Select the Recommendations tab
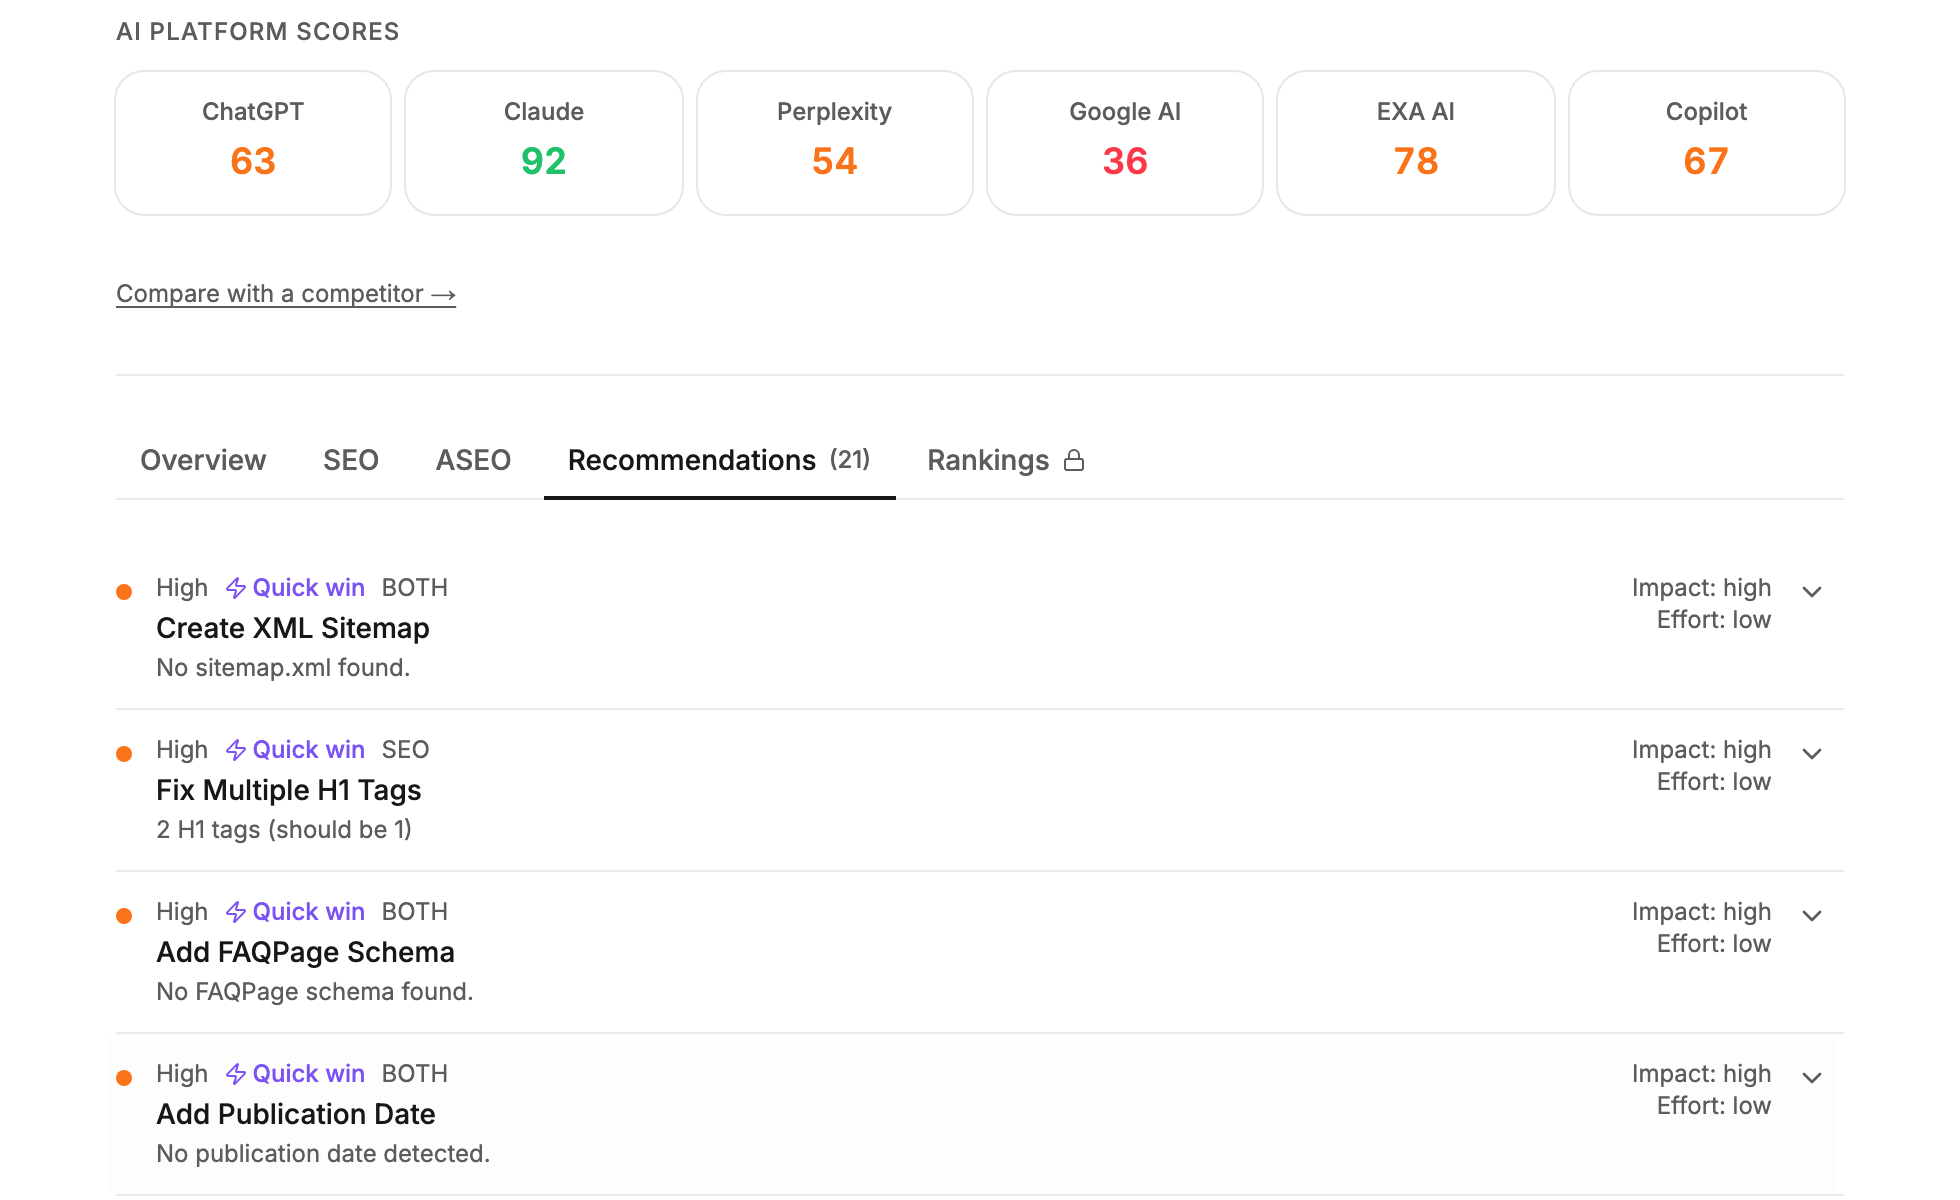Viewport: 1960px width, 1200px height. [719, 460]
